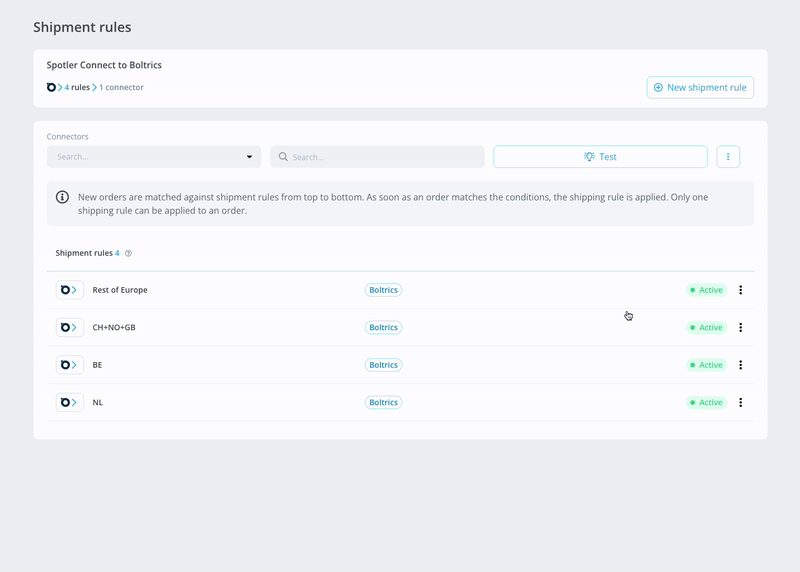800x572 pixels.
Task: Click the Active status of CH+NO+GB
Action: point(706,327)
